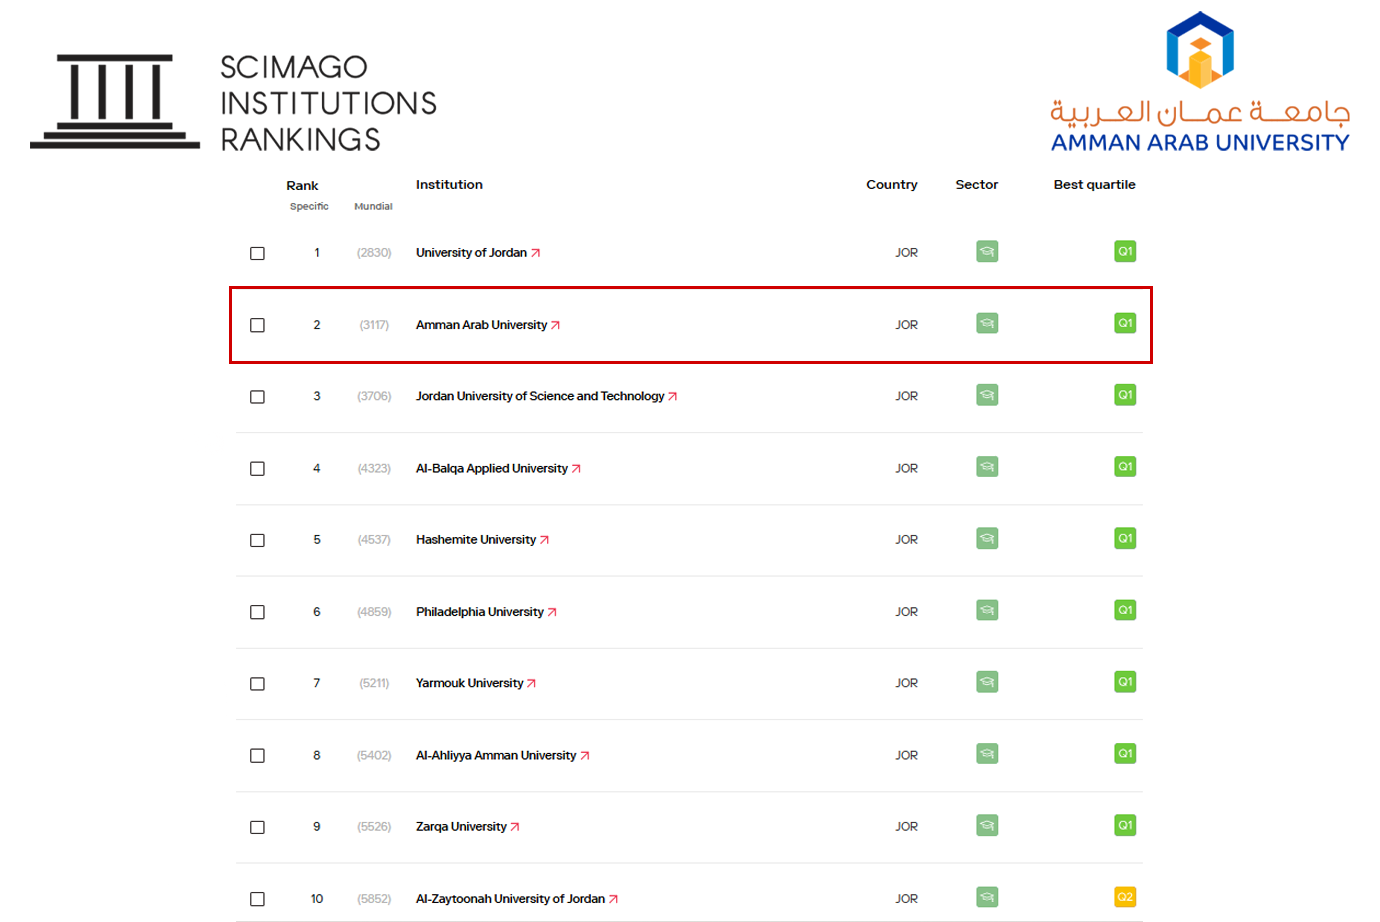This screenshot has height=922, width=1380.
Task: Click Q1 badge for Jordan University of Science and Technology
Action: coord(1125,396)
